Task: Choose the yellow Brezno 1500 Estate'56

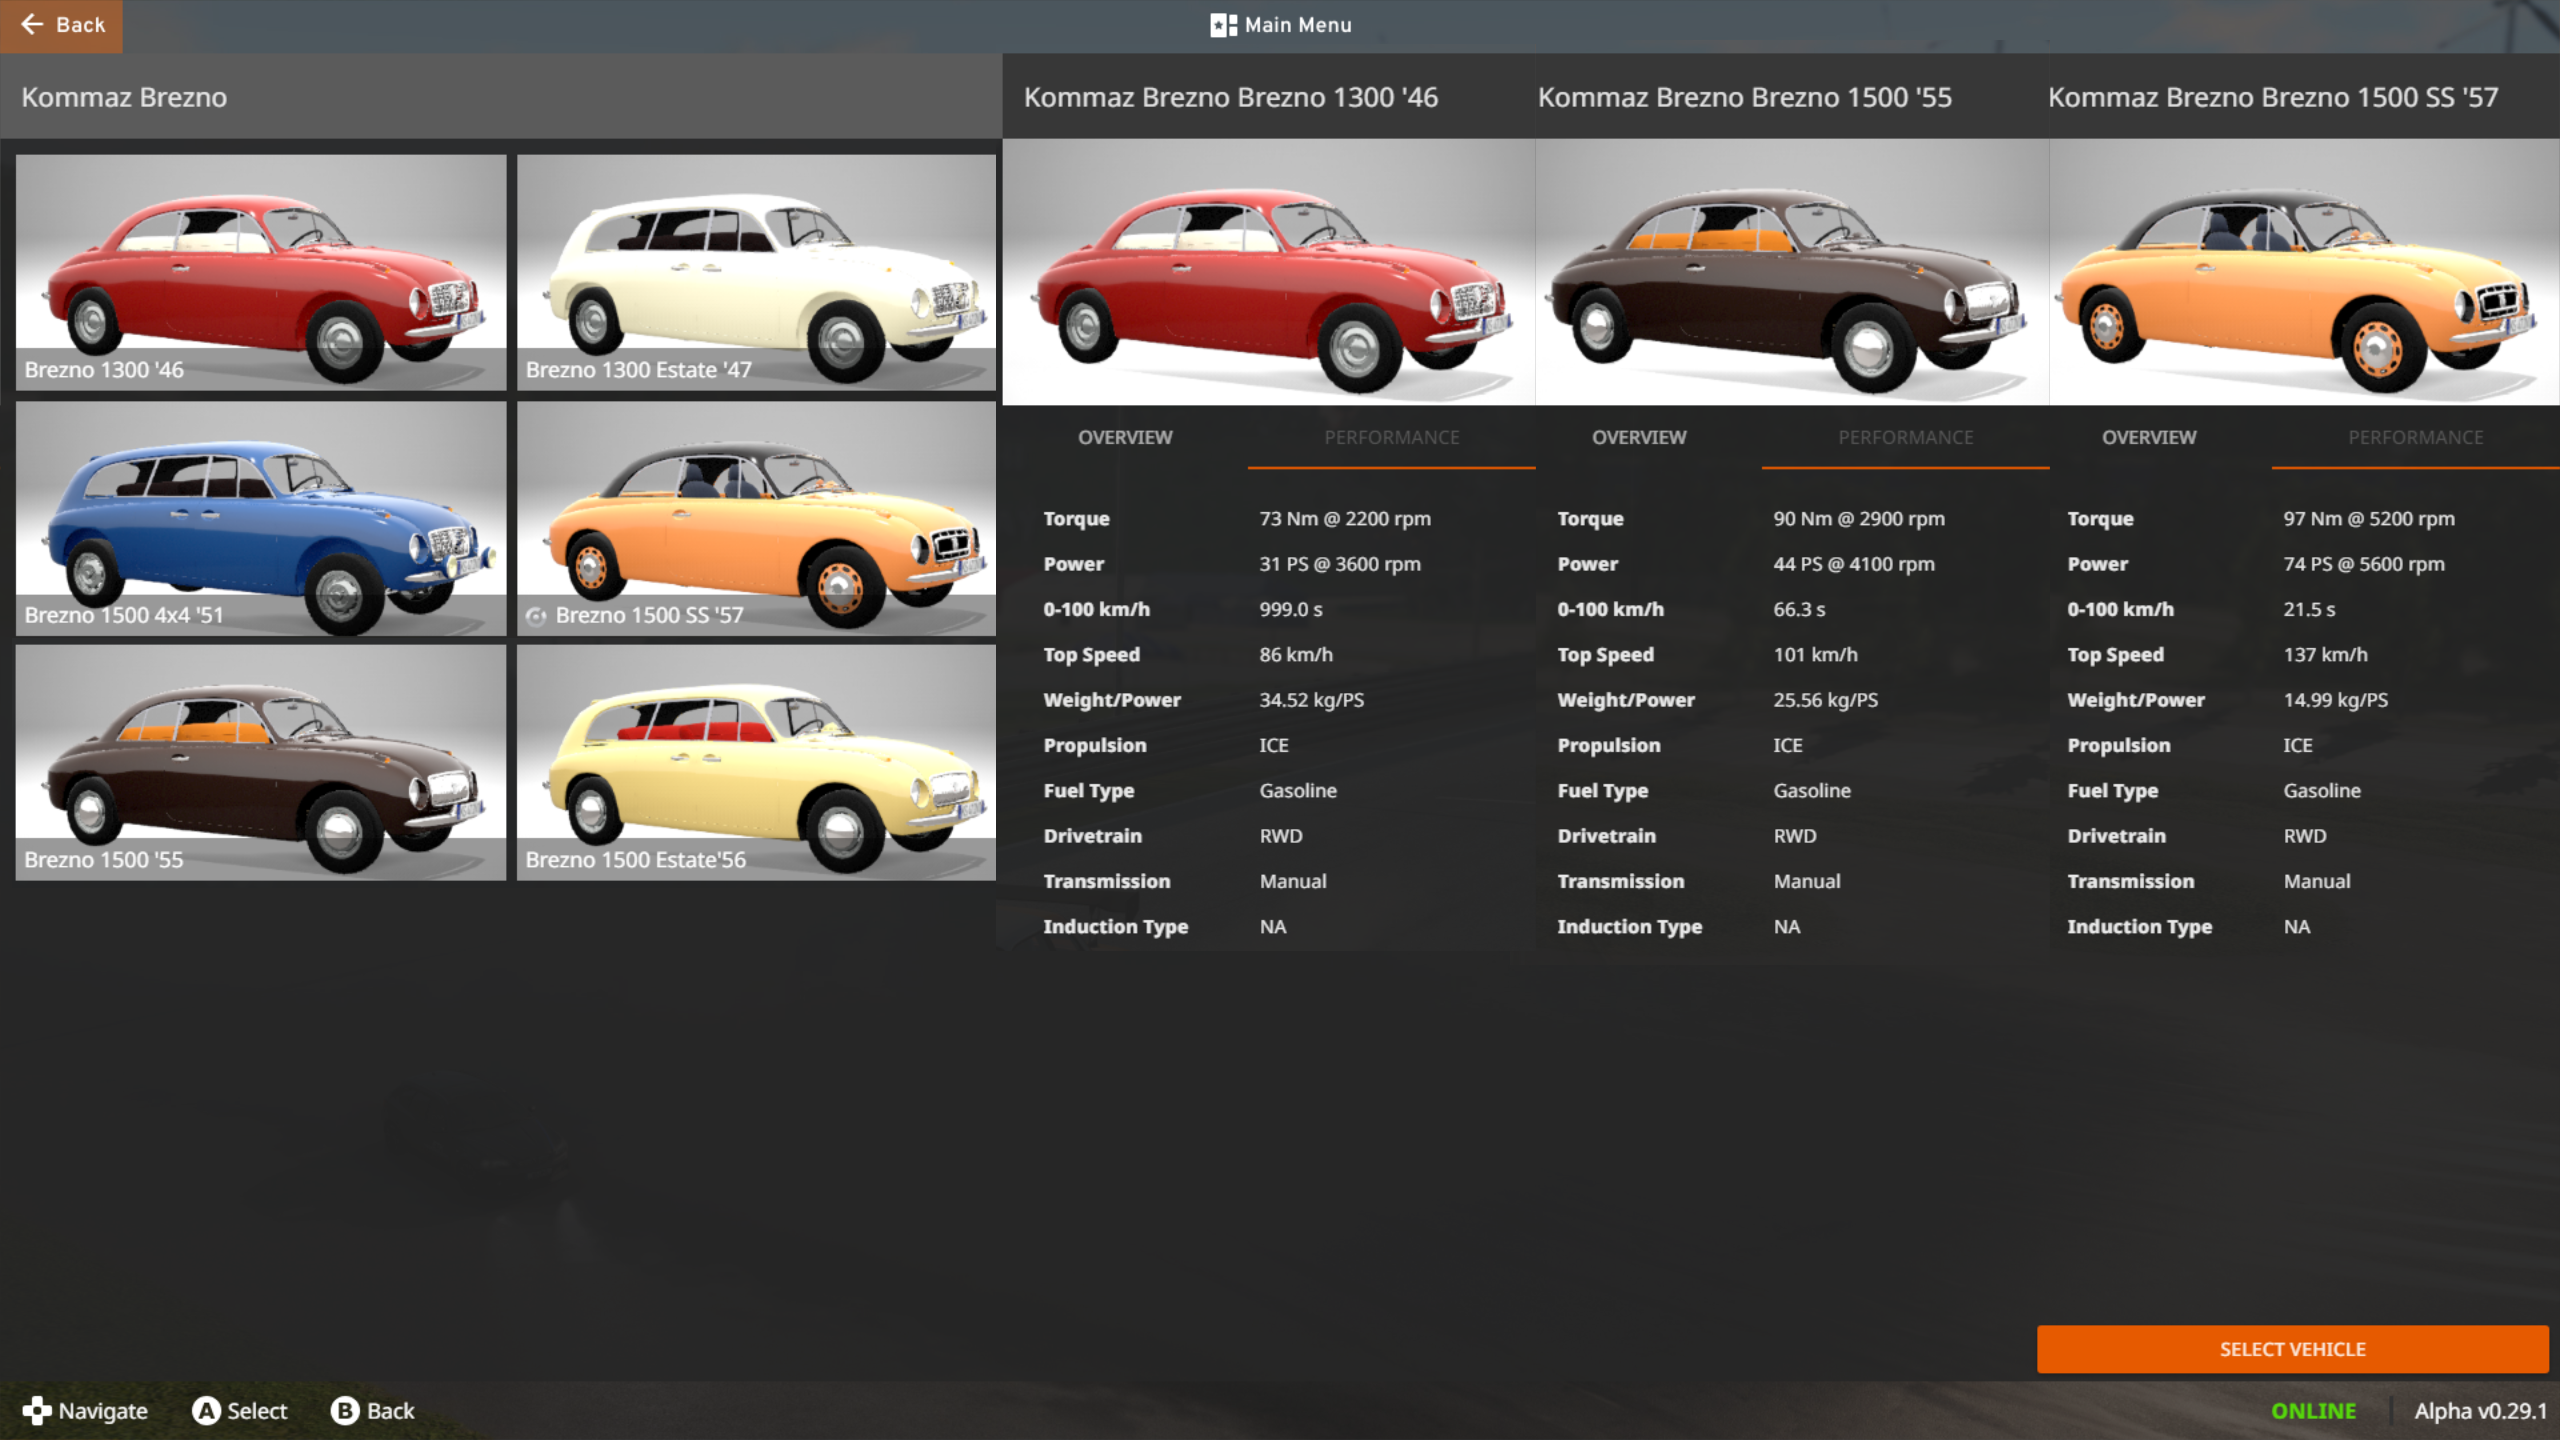Action: point(756,762)
